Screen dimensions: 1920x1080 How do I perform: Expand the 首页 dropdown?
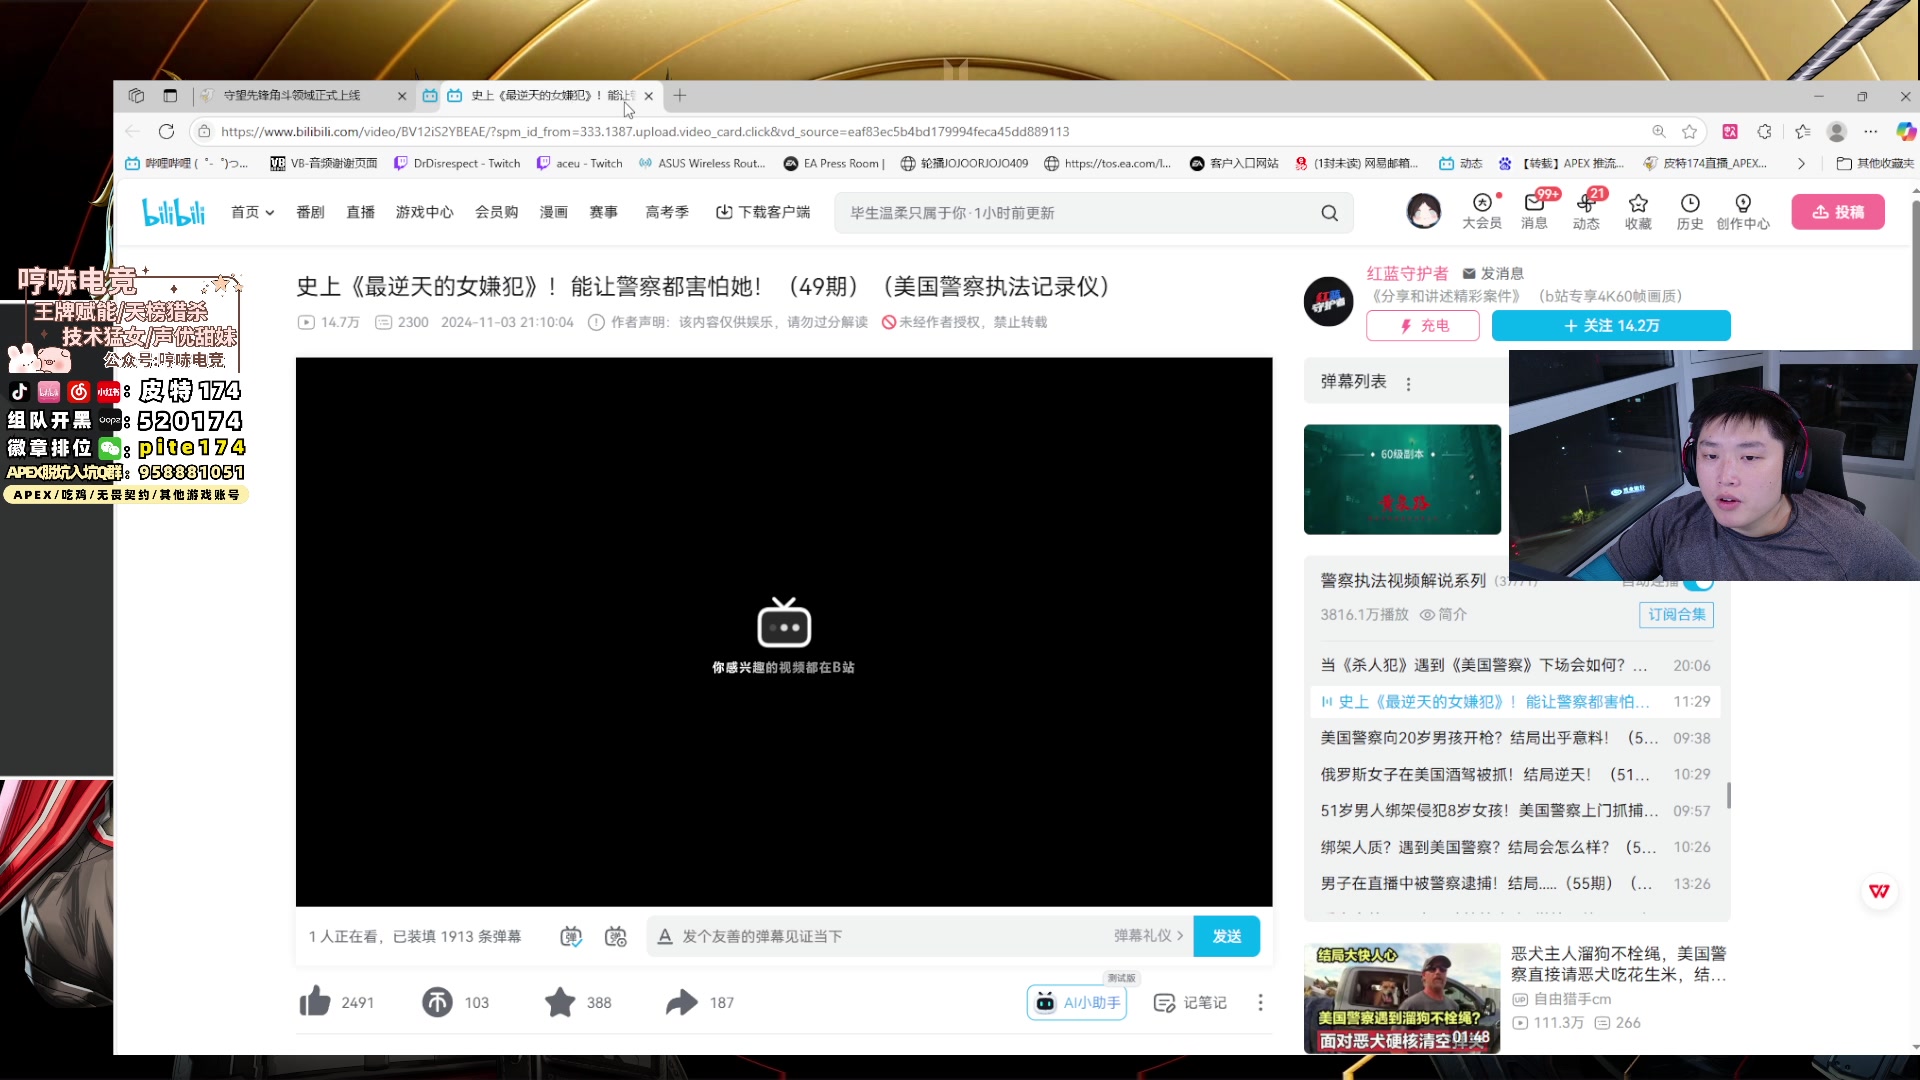point(252,212)
